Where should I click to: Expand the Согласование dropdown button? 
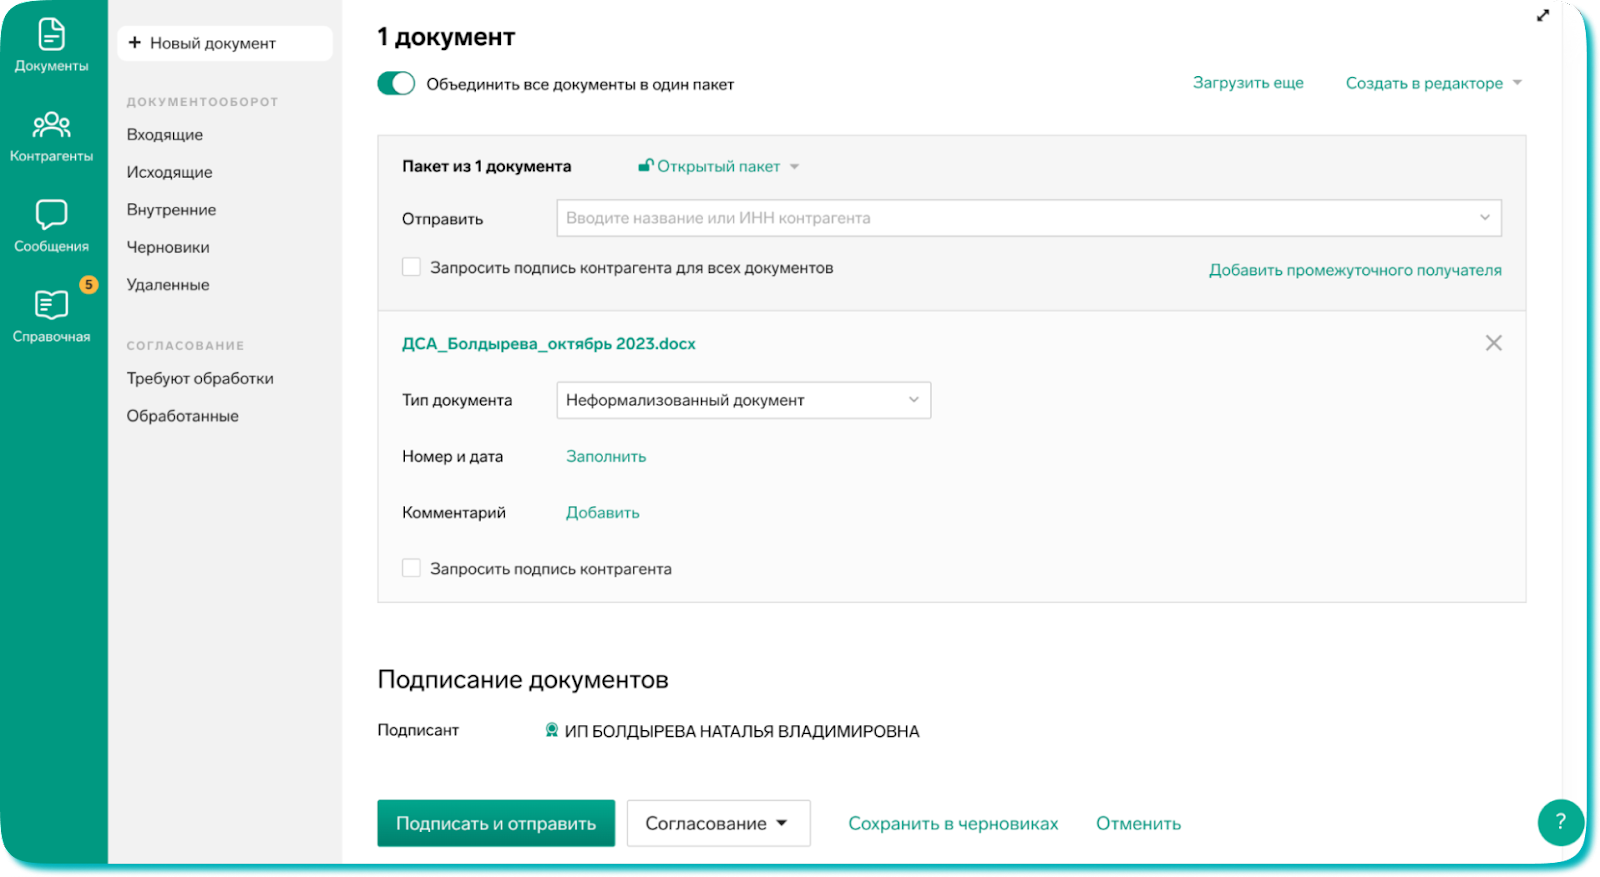point(718,823)
